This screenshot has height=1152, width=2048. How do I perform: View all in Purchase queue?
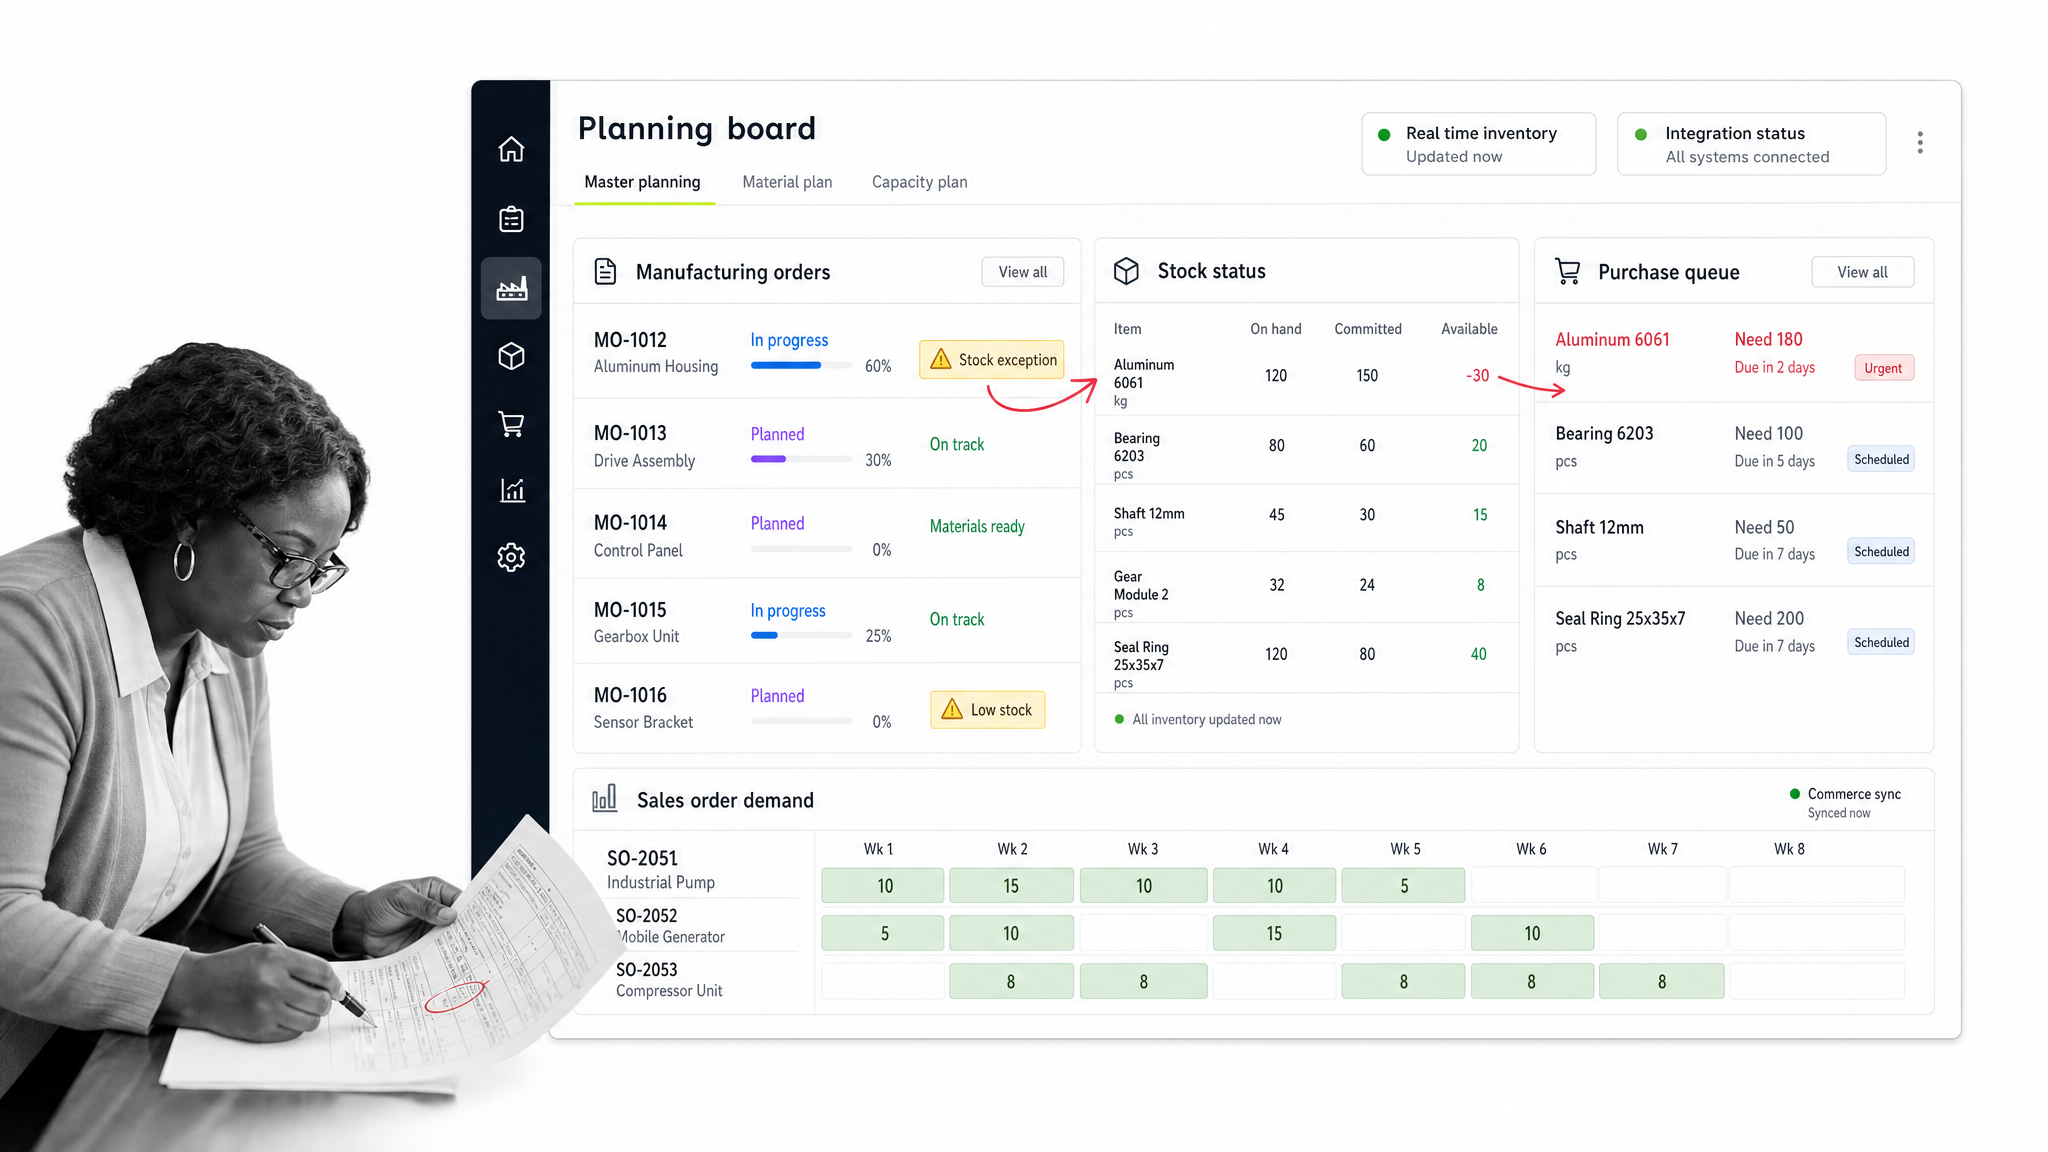tap(1862, 272)
